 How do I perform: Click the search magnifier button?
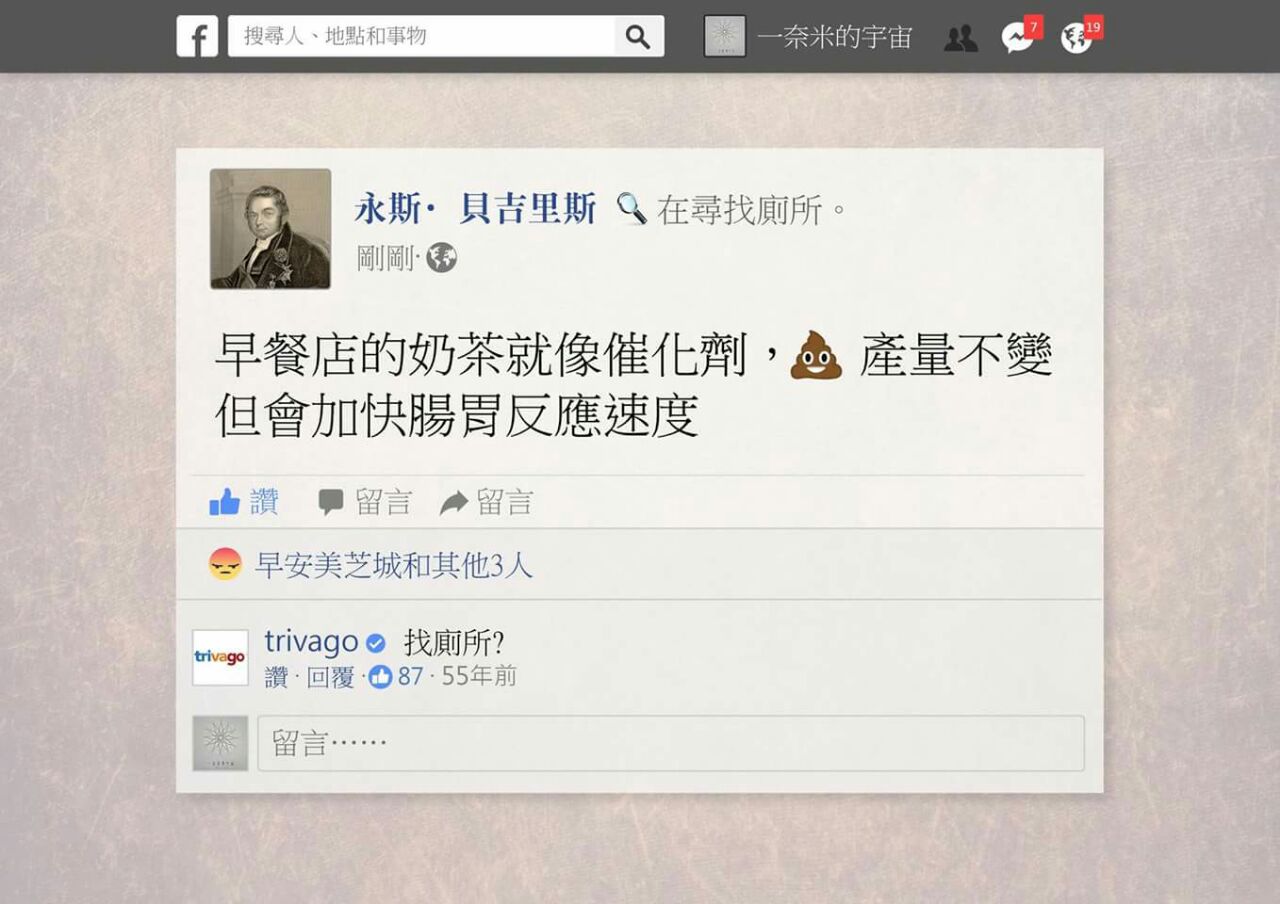pos(638,37)
